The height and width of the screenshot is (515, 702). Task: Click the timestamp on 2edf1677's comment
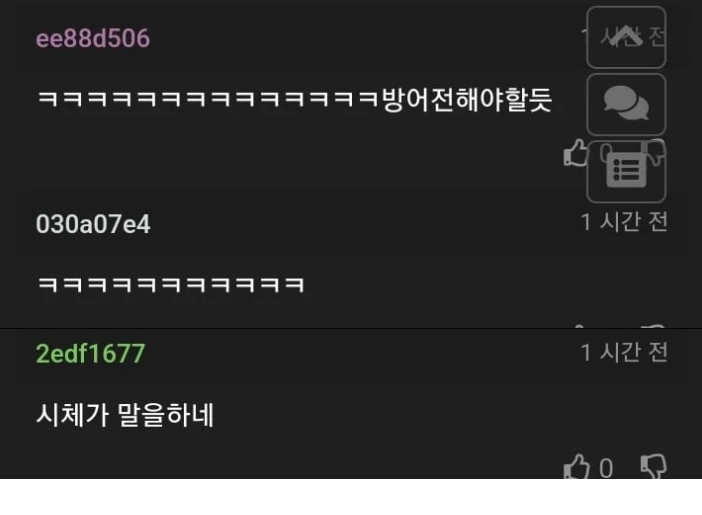(x=624, y=352)
